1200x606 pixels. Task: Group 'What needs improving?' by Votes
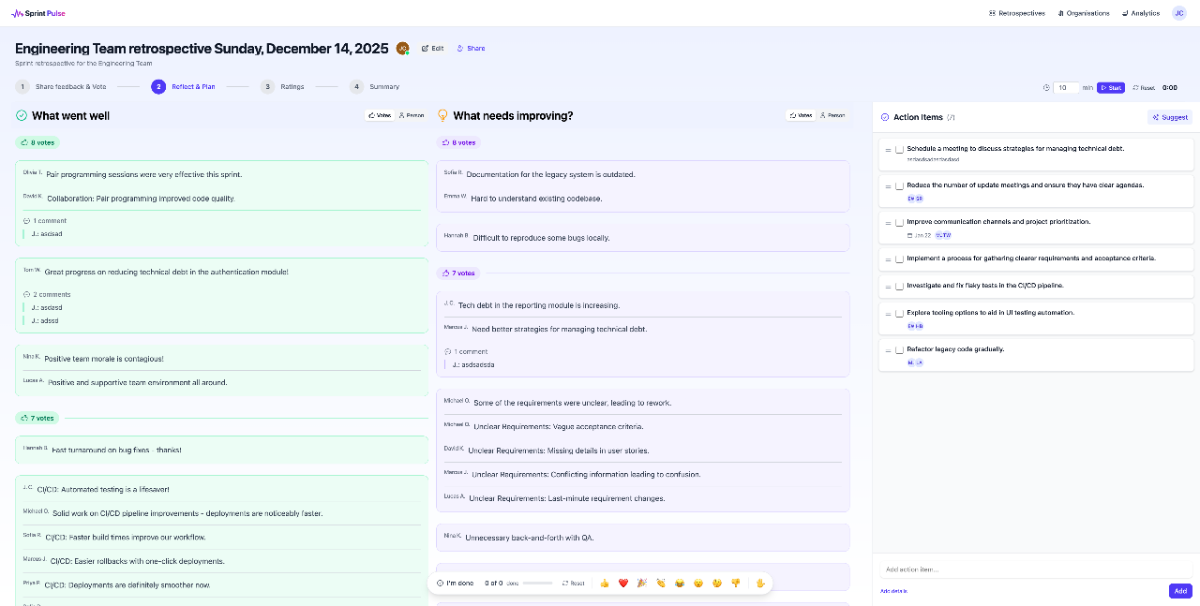tap(800, 115)
